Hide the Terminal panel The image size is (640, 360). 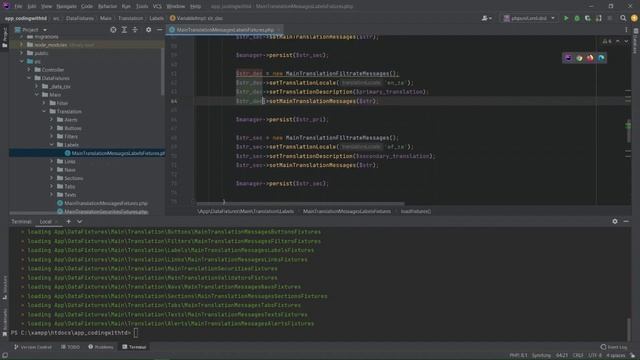tap(626, 221)
